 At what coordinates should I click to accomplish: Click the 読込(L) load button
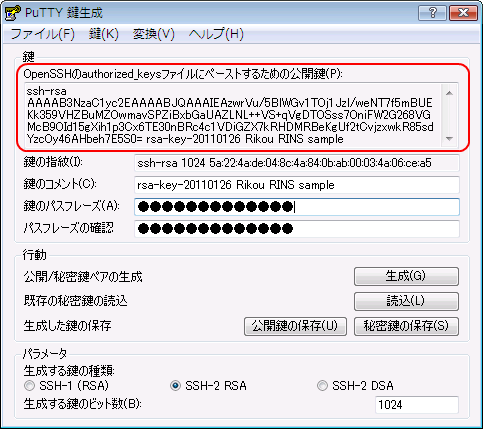click(x=406, y=301)
